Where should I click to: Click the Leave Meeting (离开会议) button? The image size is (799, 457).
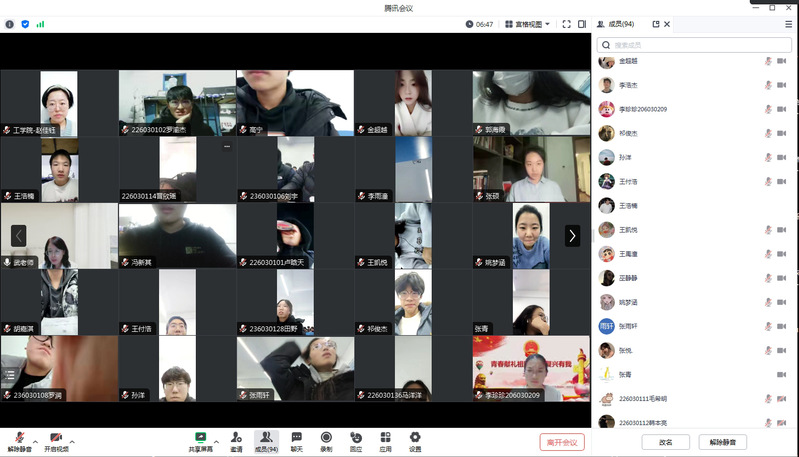[x=562, y=442]
